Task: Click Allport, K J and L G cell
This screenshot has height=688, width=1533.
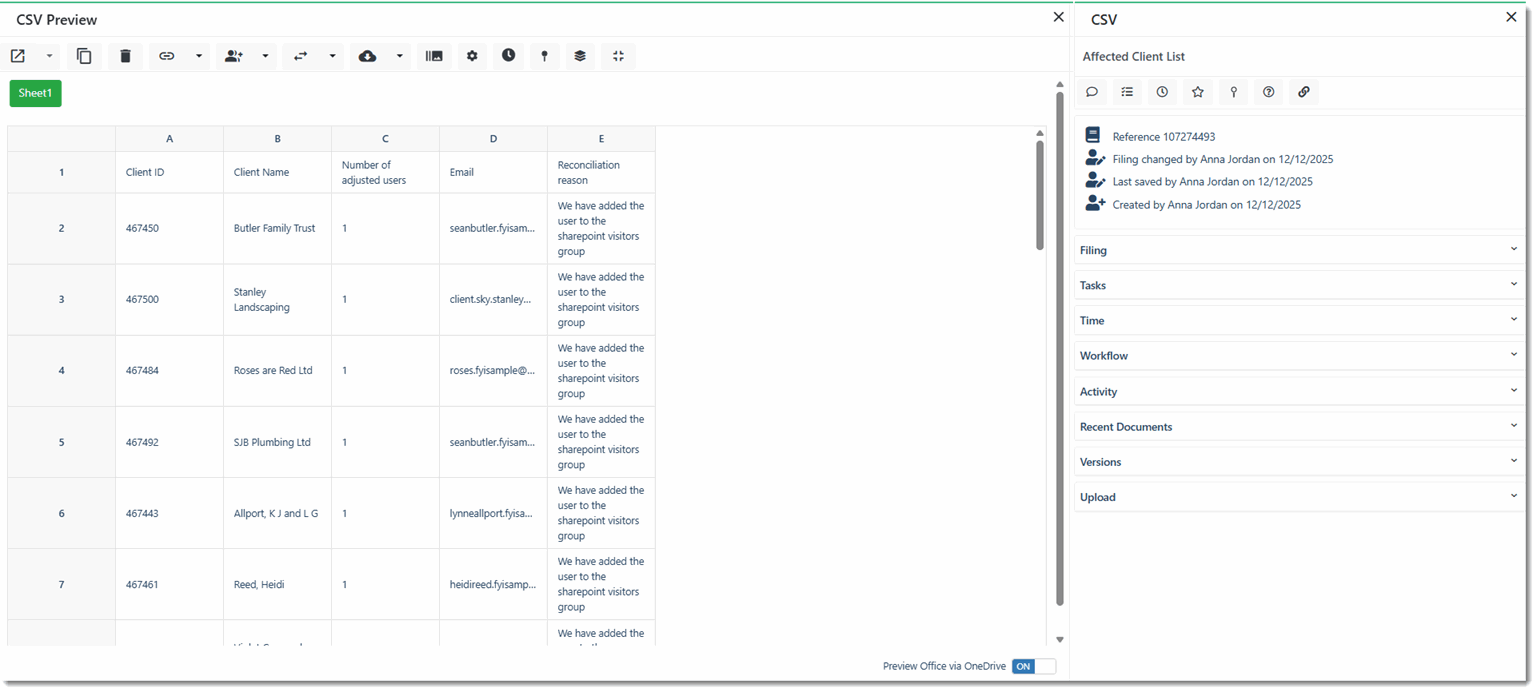Action: pyautogui.click(x=277, y=513)
